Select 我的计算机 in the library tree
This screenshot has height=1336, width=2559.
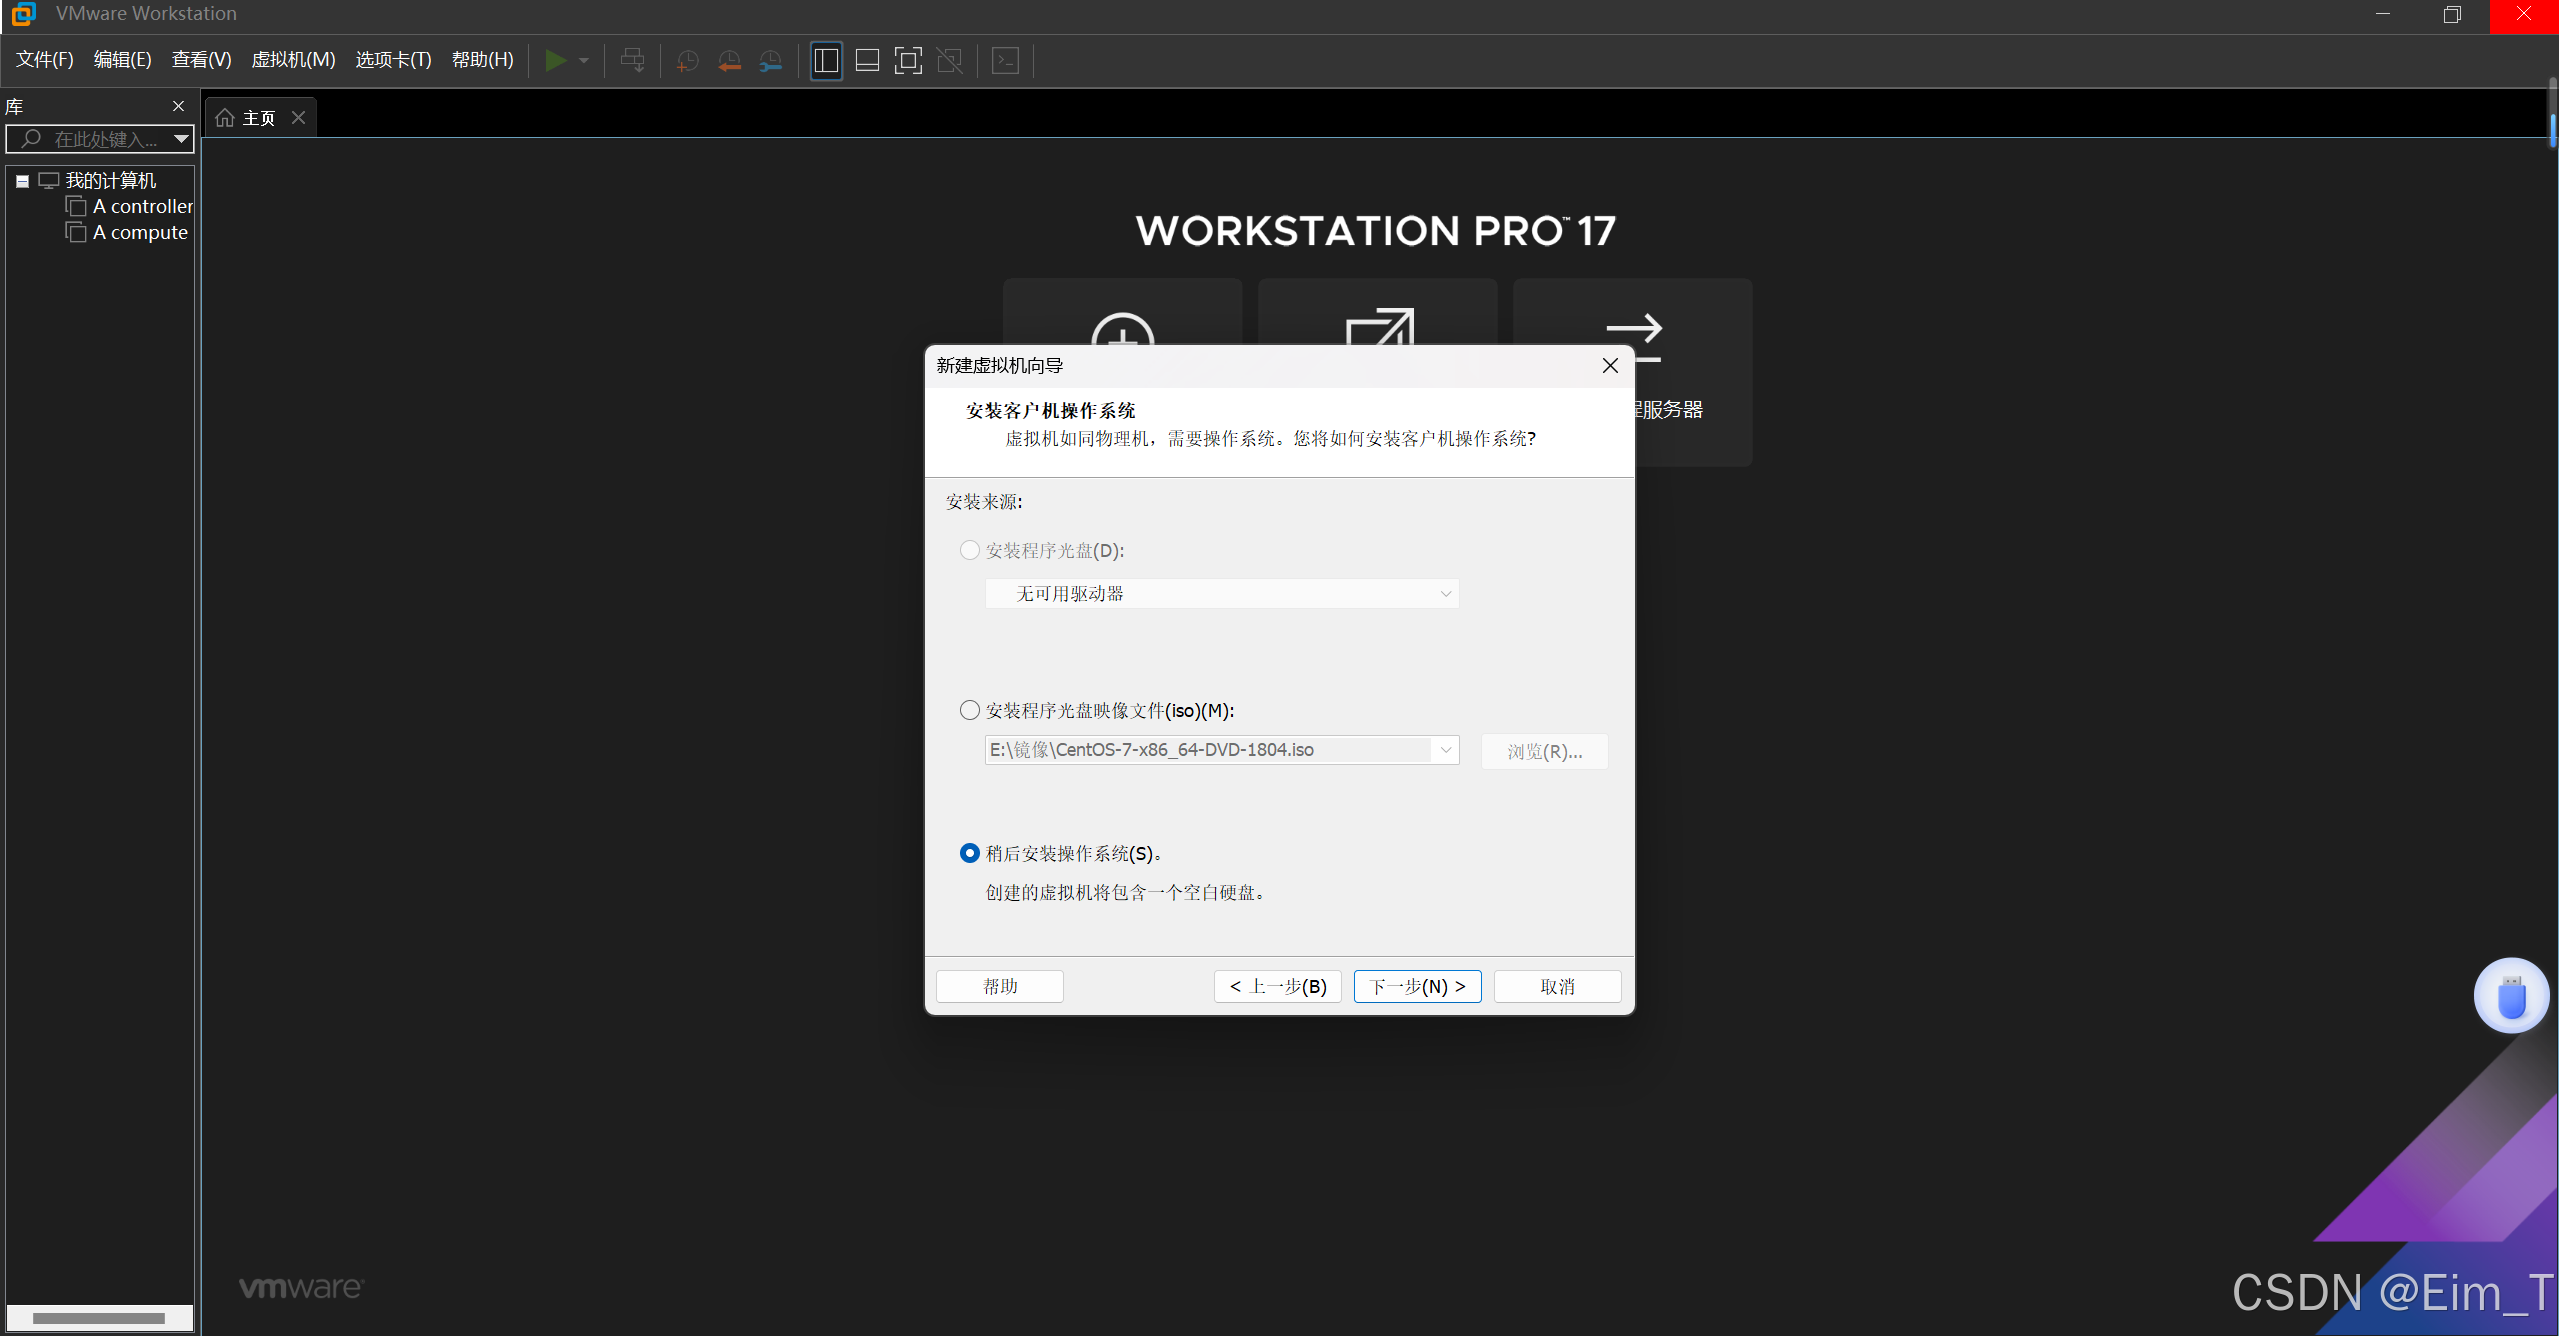click(x=110, y=181)
